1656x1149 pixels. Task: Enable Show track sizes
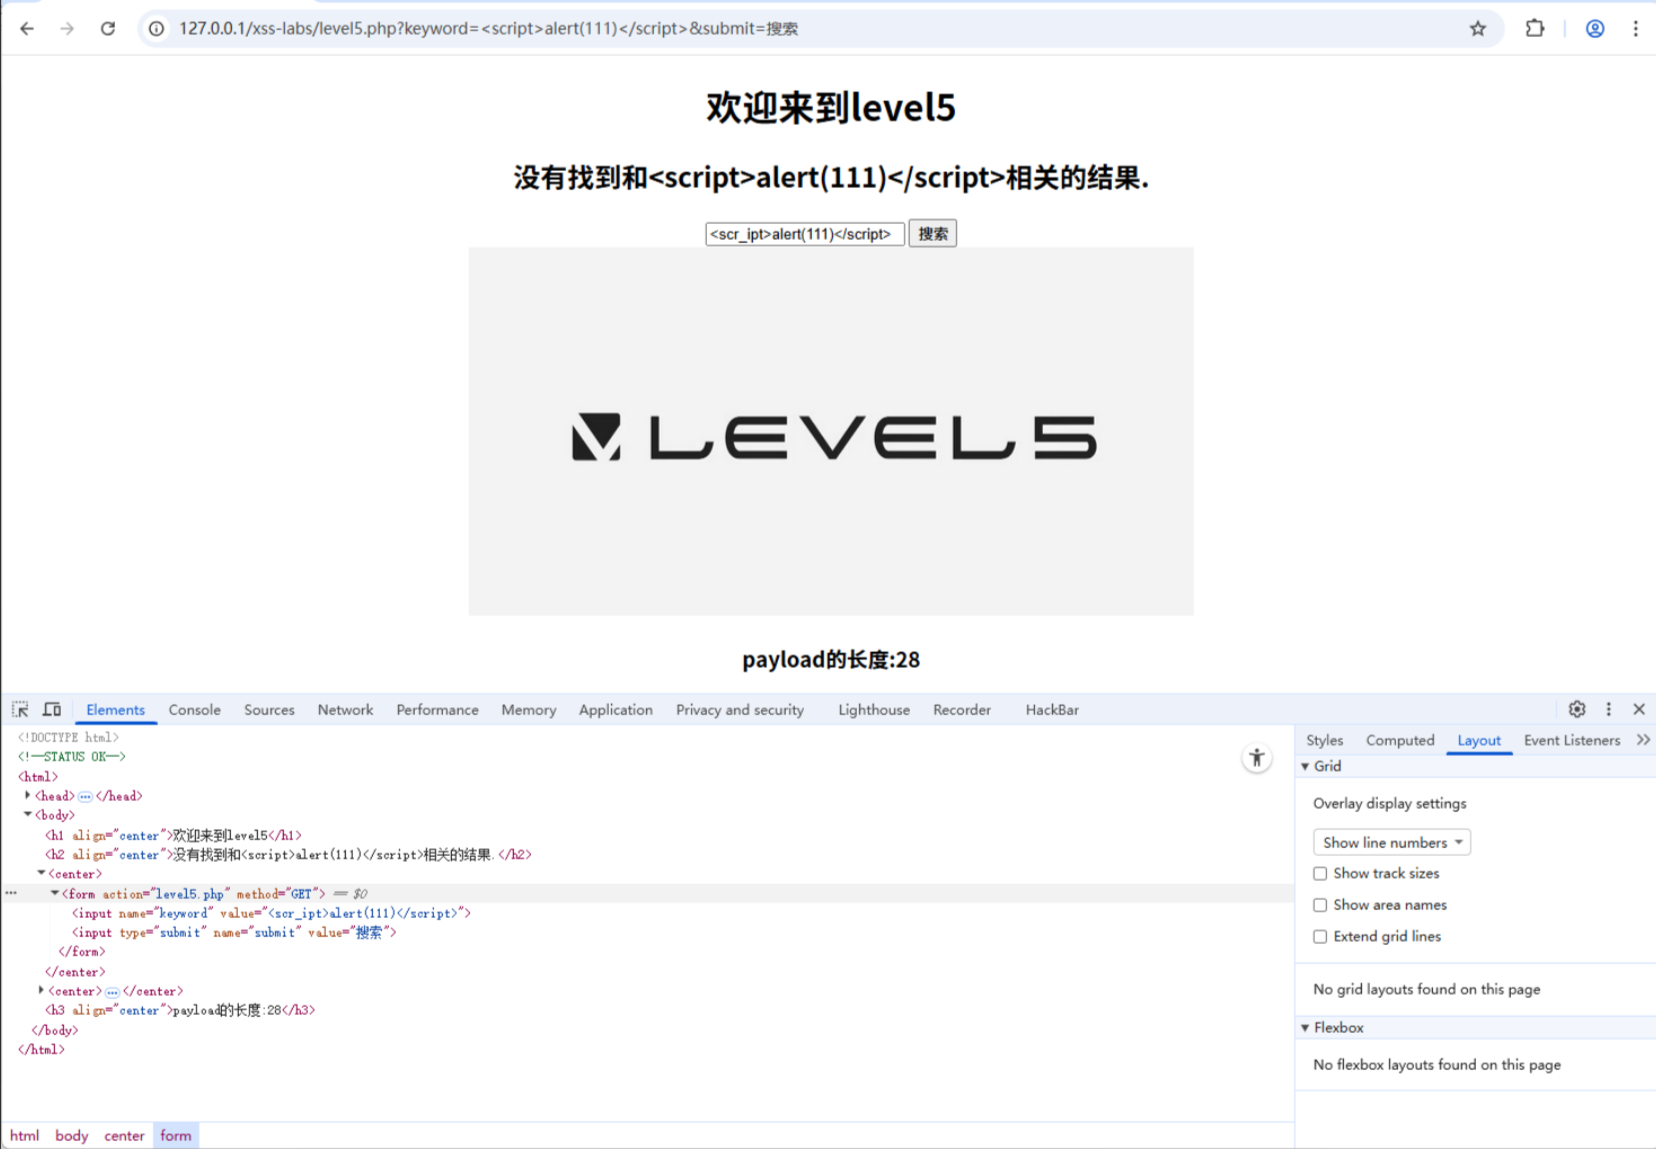tap(1320, 873)
